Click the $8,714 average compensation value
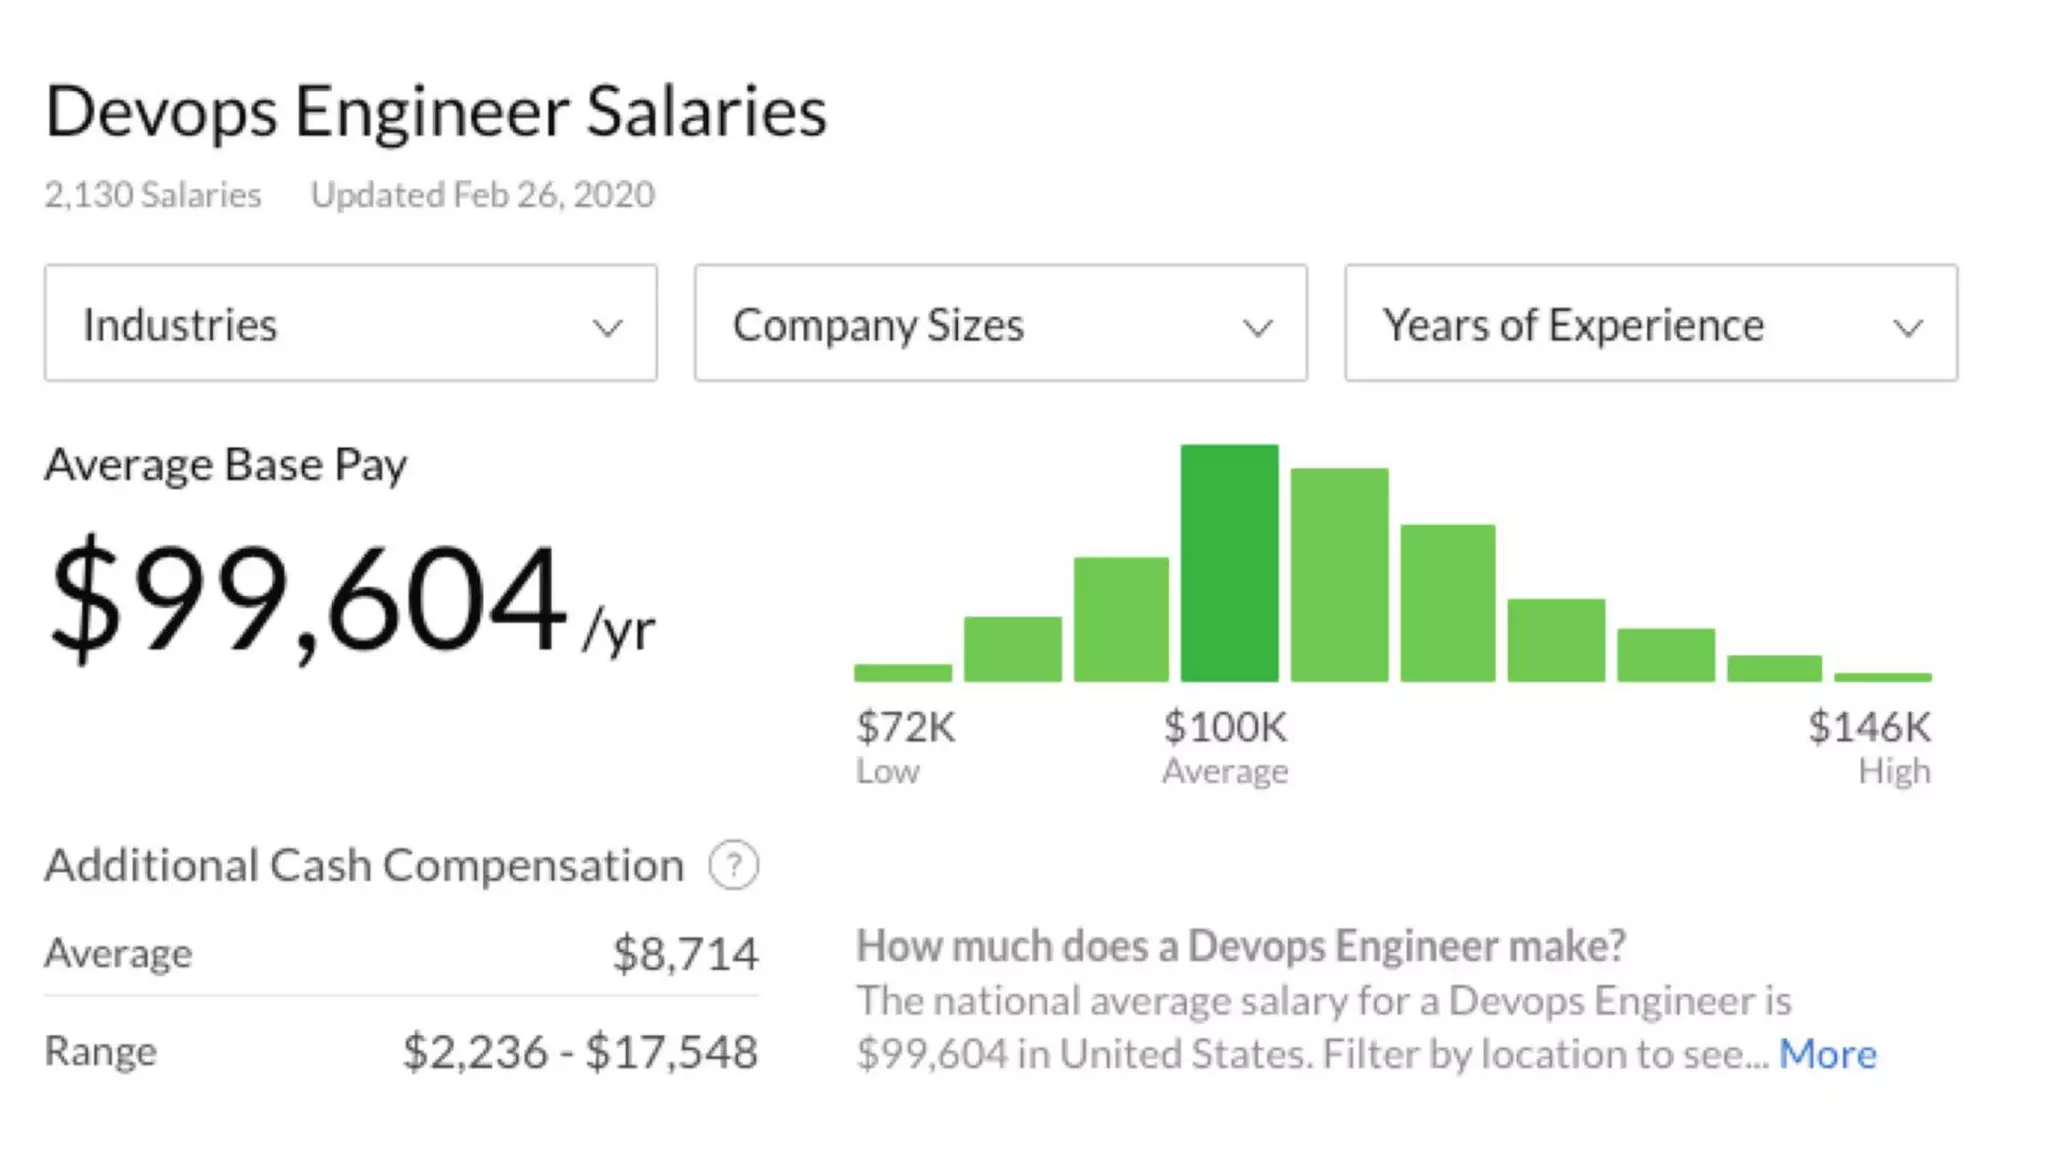This screenshot has height=1152, width=2048. click(685, 953)
